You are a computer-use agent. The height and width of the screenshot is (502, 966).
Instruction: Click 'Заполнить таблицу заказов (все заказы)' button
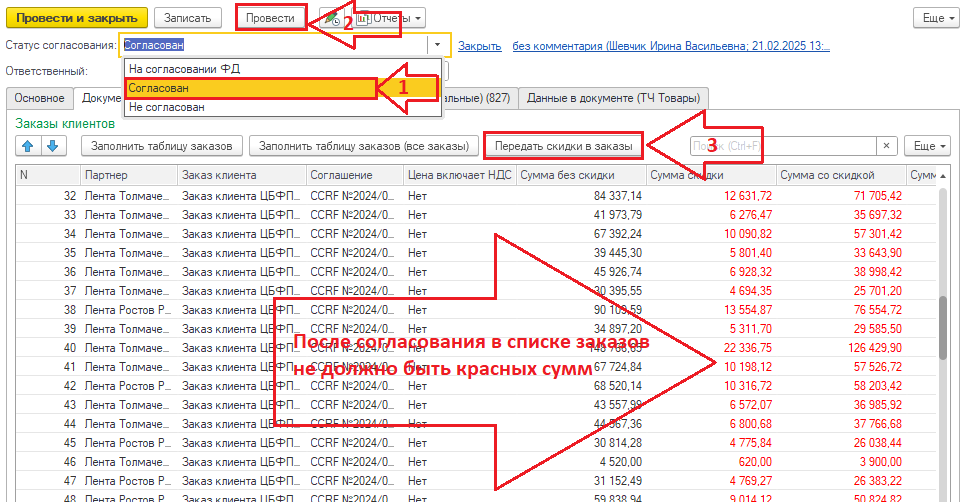click(363, 146)
